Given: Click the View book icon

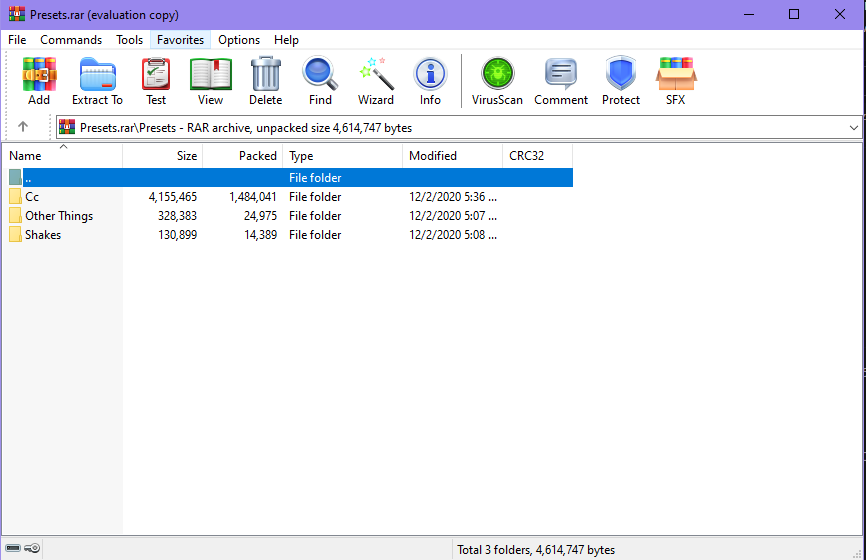Looking at the screenshot, I should pyautogui.click(x=210, y=74).
